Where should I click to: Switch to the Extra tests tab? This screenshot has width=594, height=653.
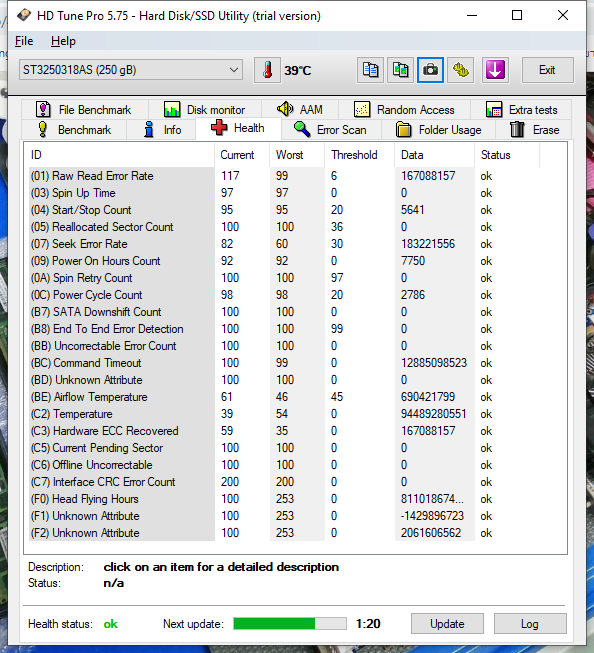(521, 110)
